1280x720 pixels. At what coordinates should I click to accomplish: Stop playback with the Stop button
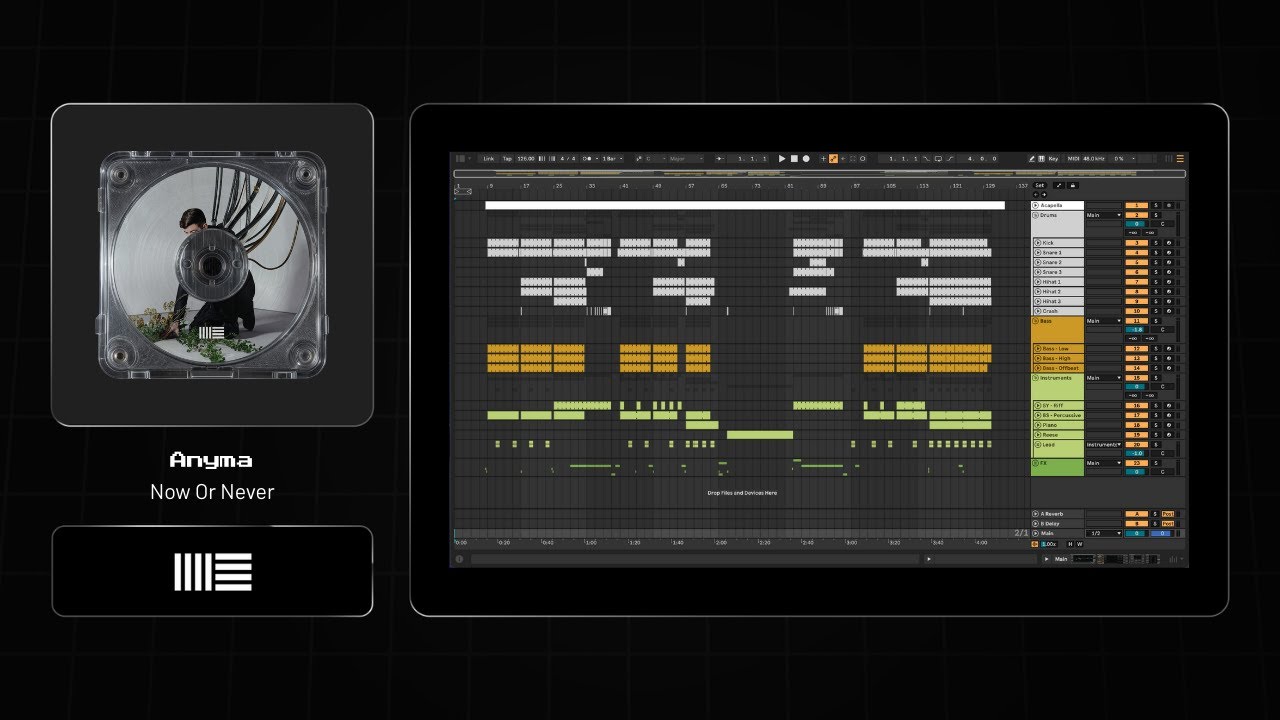pos(794,158)
